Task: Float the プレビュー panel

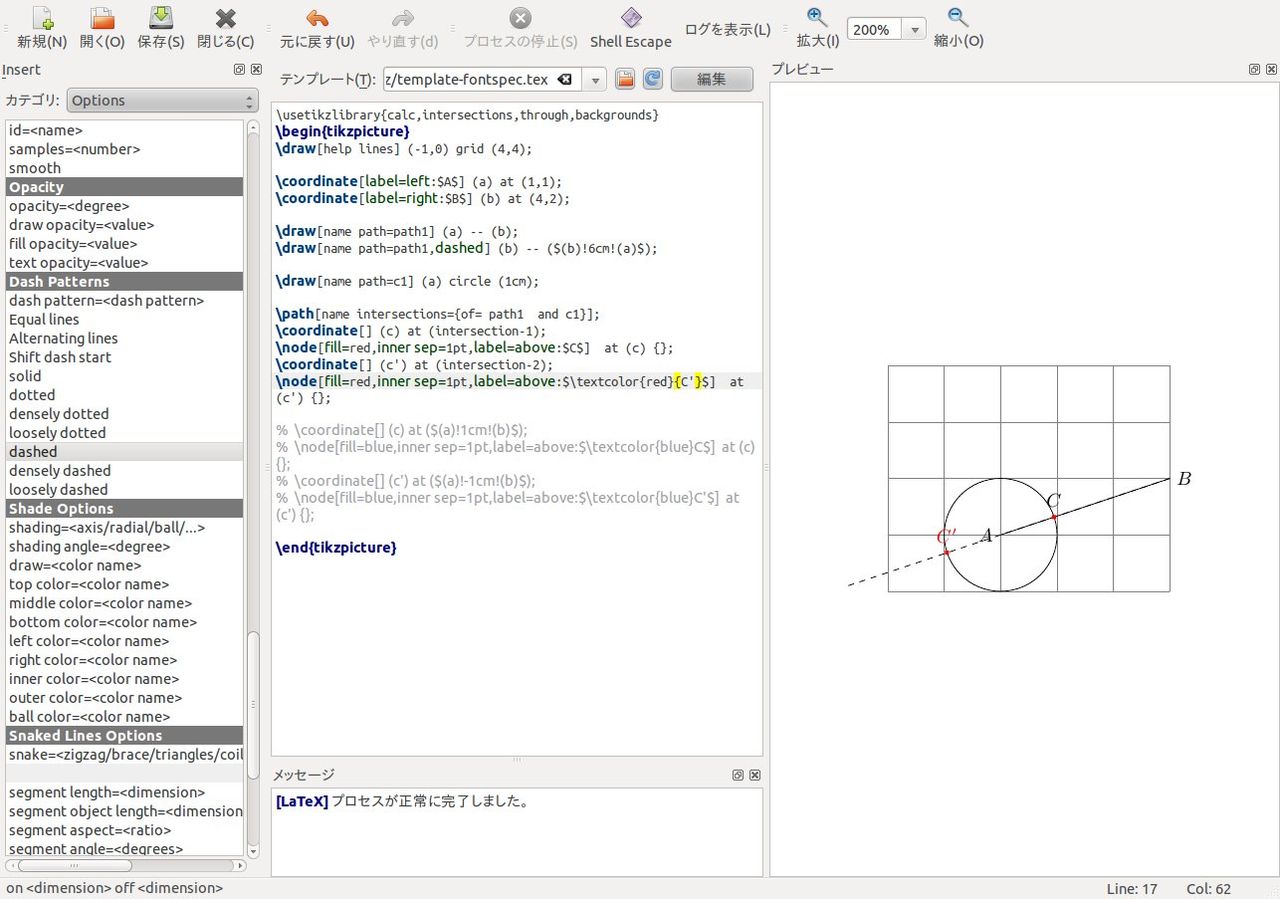Action: click(x=1254, y=70)
